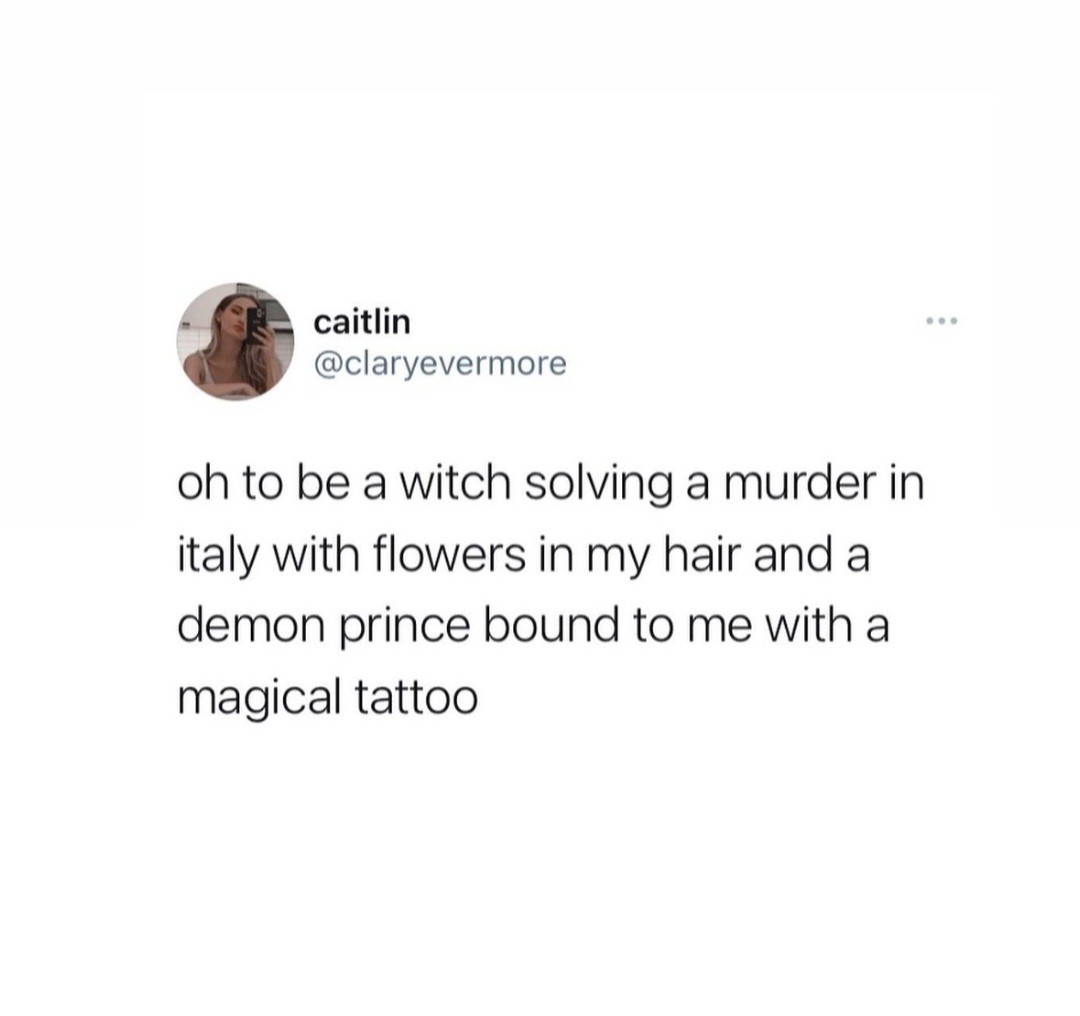Click the words "magical tattoo"
The height and width of the screenshot is (1016, 1080).
pyautogui.click(x=328, y=700)
